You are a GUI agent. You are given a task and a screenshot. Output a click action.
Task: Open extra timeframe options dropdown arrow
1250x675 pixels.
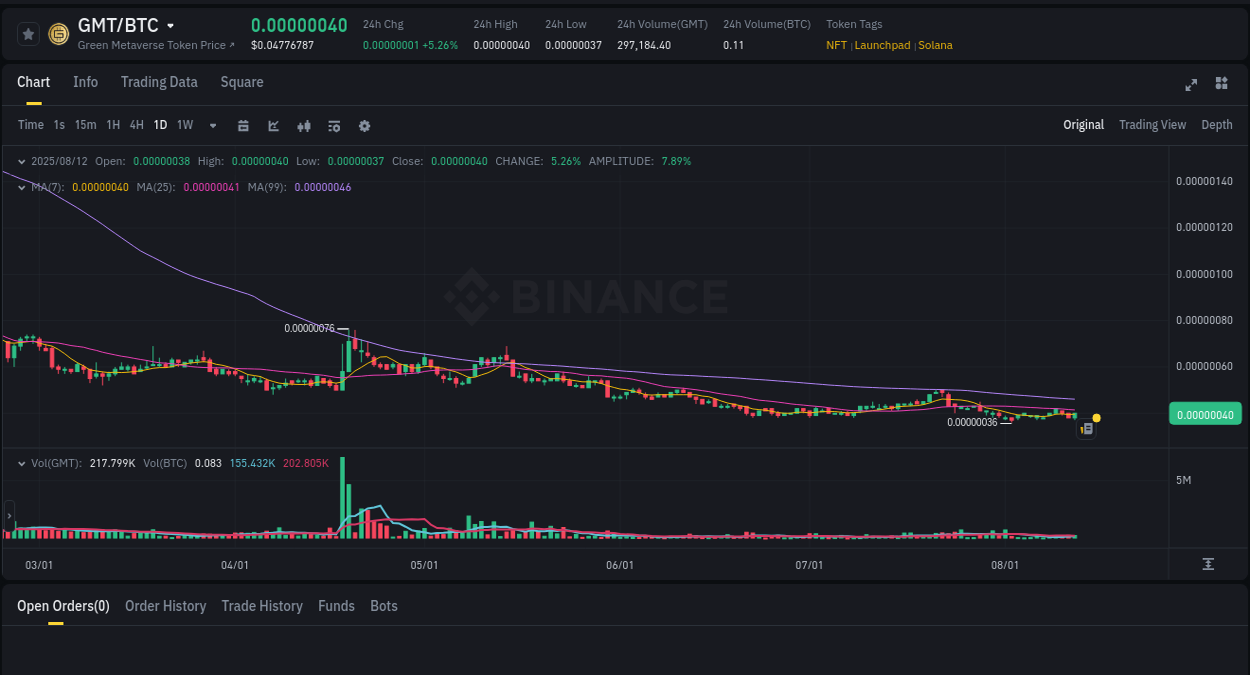212,125
